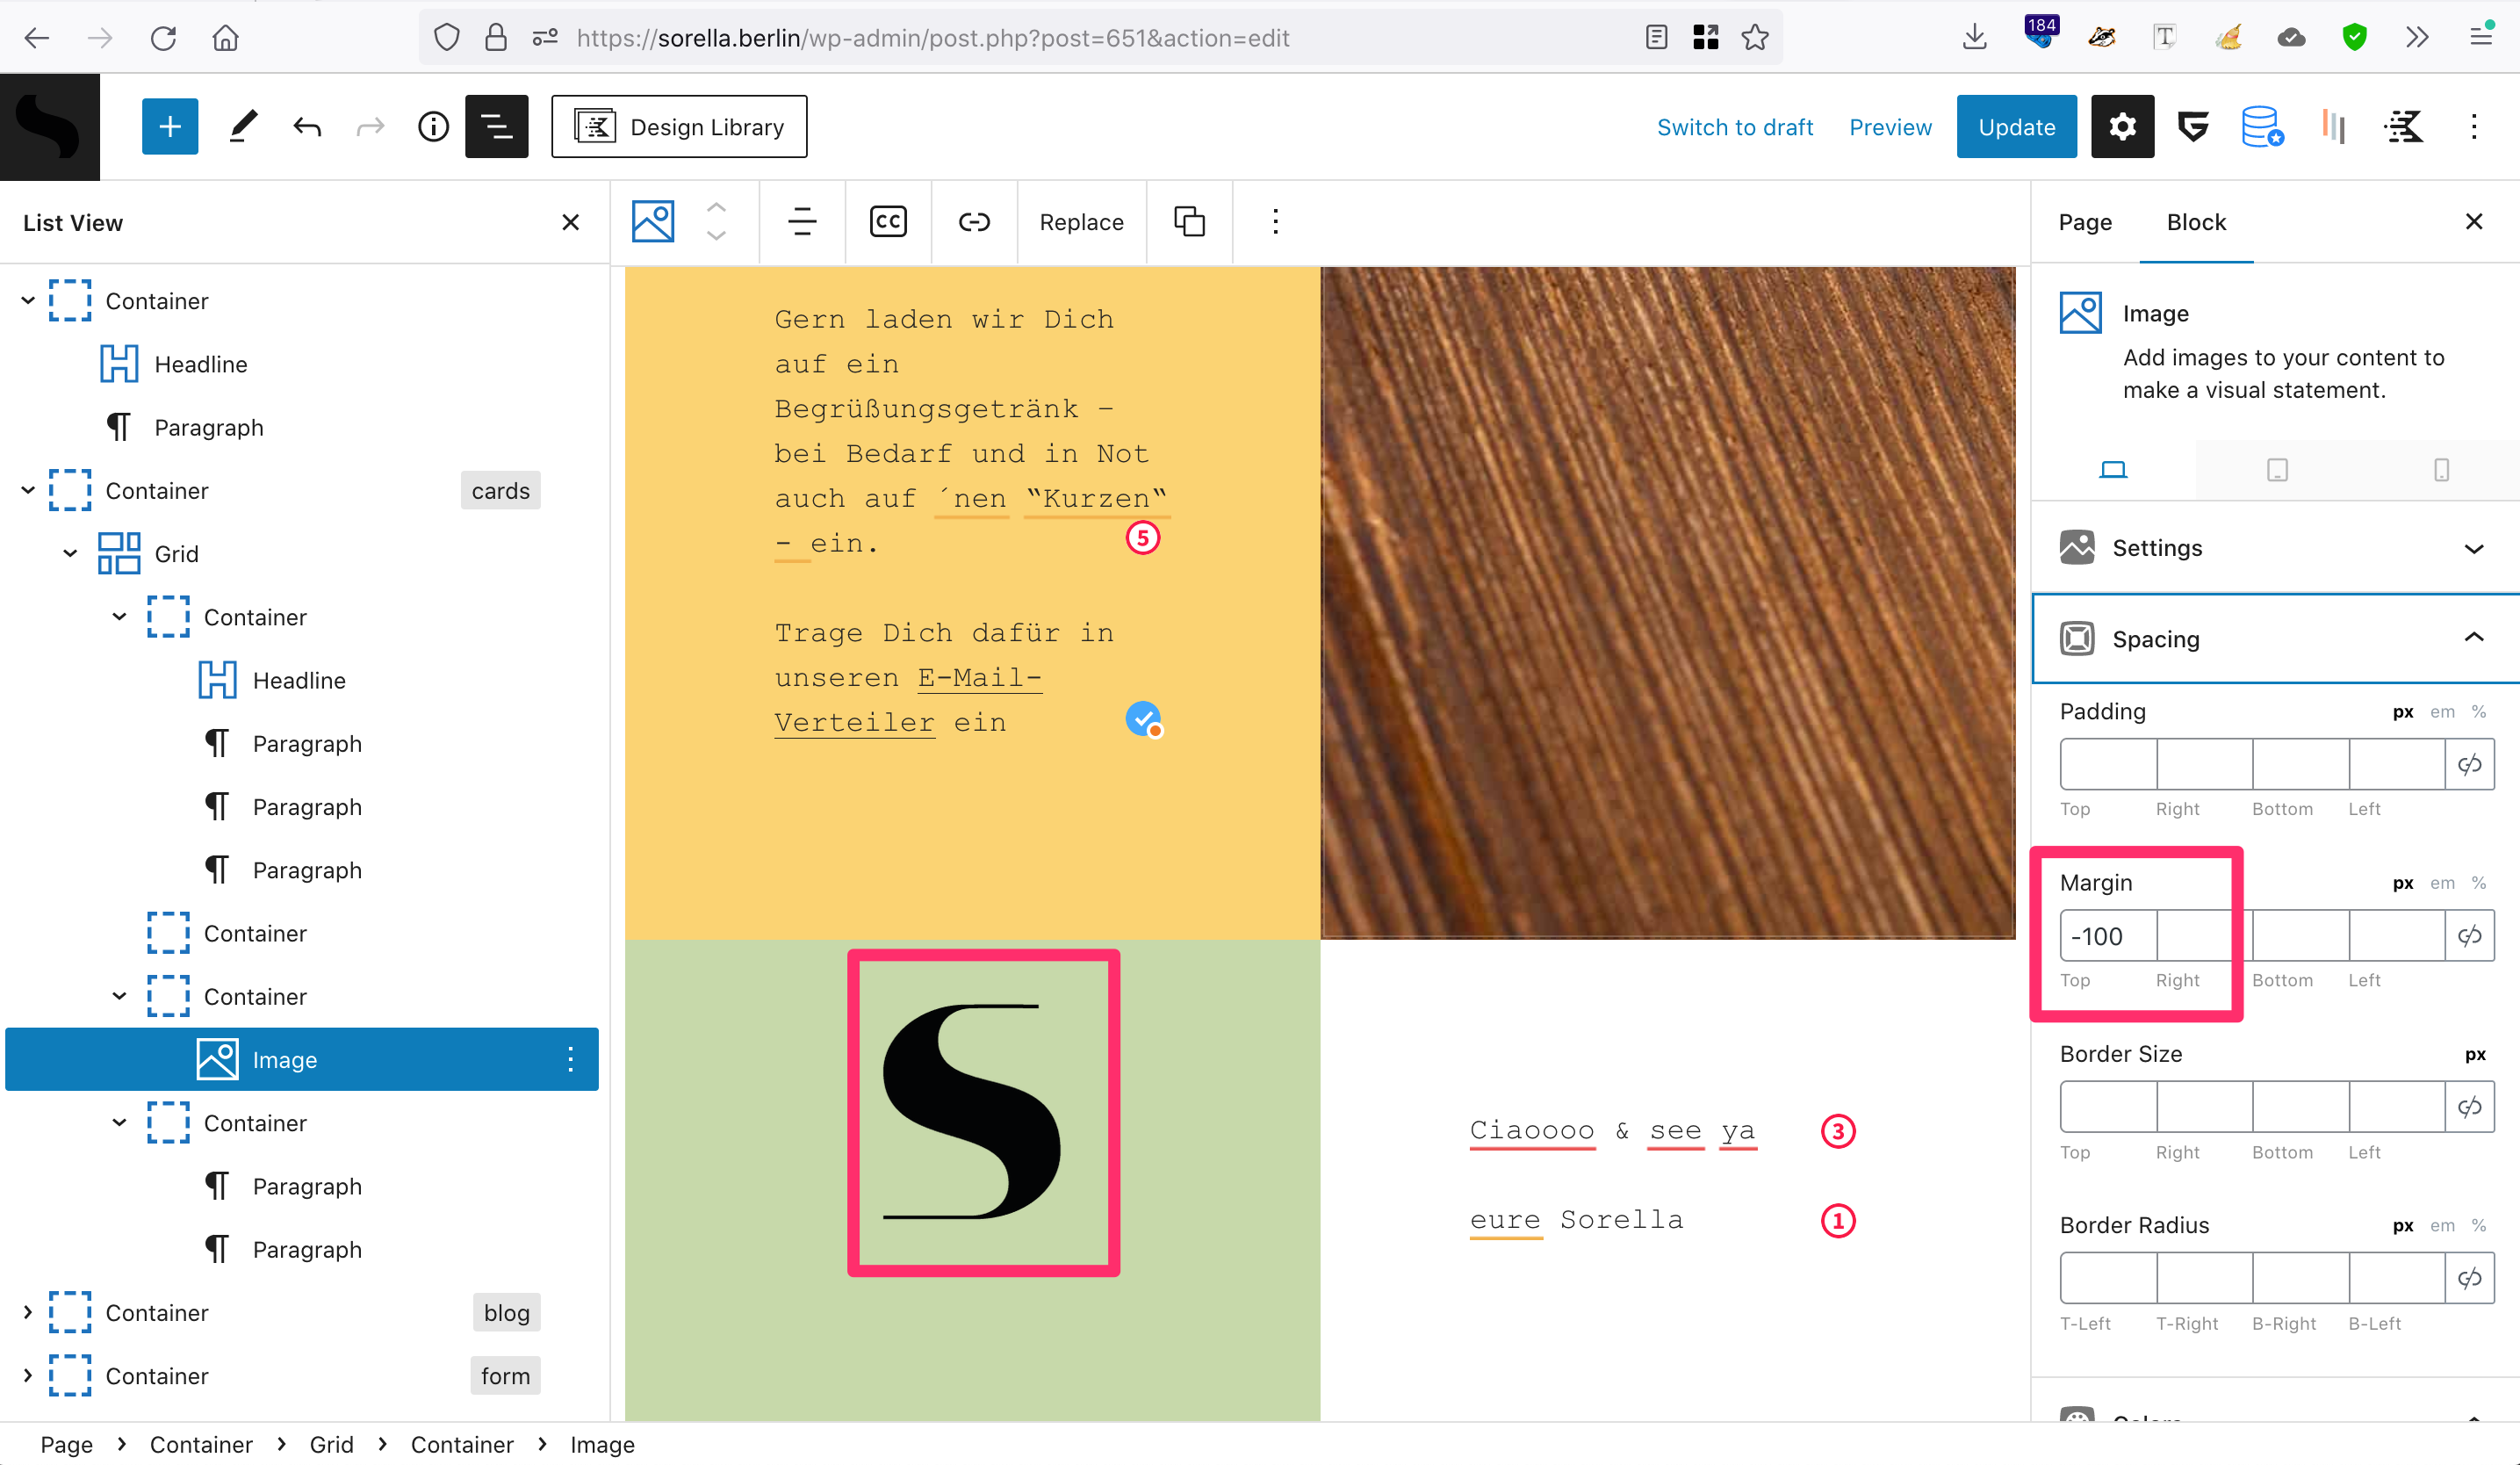Select the link insert icon in block toolbar
Image resolution: width=2520 pixels, height=1465 pixels.
(x=973, y=222)
